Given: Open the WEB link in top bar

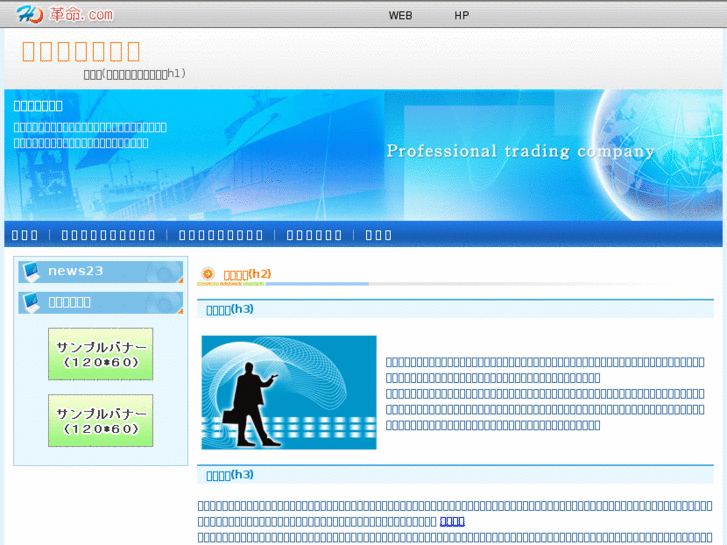Looking at the screenshot, I should [401, 15].
